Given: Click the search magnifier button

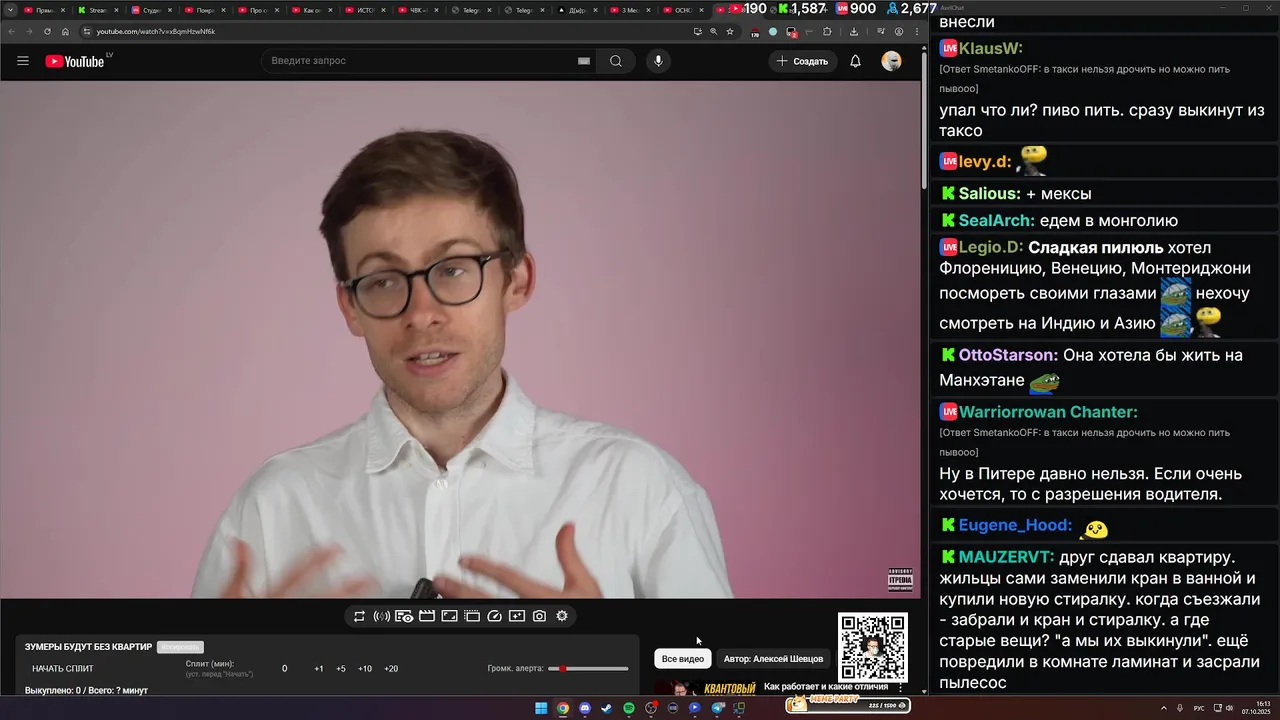Looking at the screenshot, I should click(x=616, y=61).
